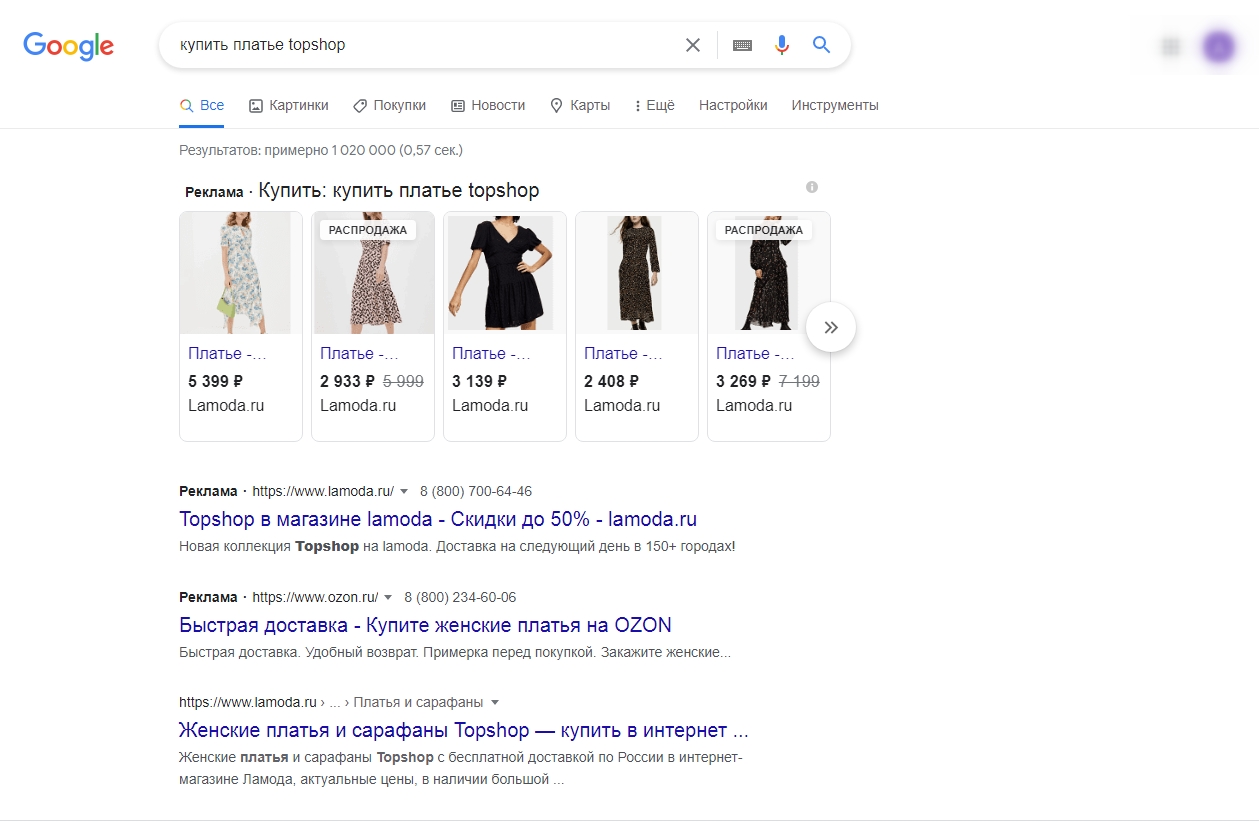Click phone number 8 (800) 234-60-06
Screen dimensions: 1259x823
click(460, 597)
